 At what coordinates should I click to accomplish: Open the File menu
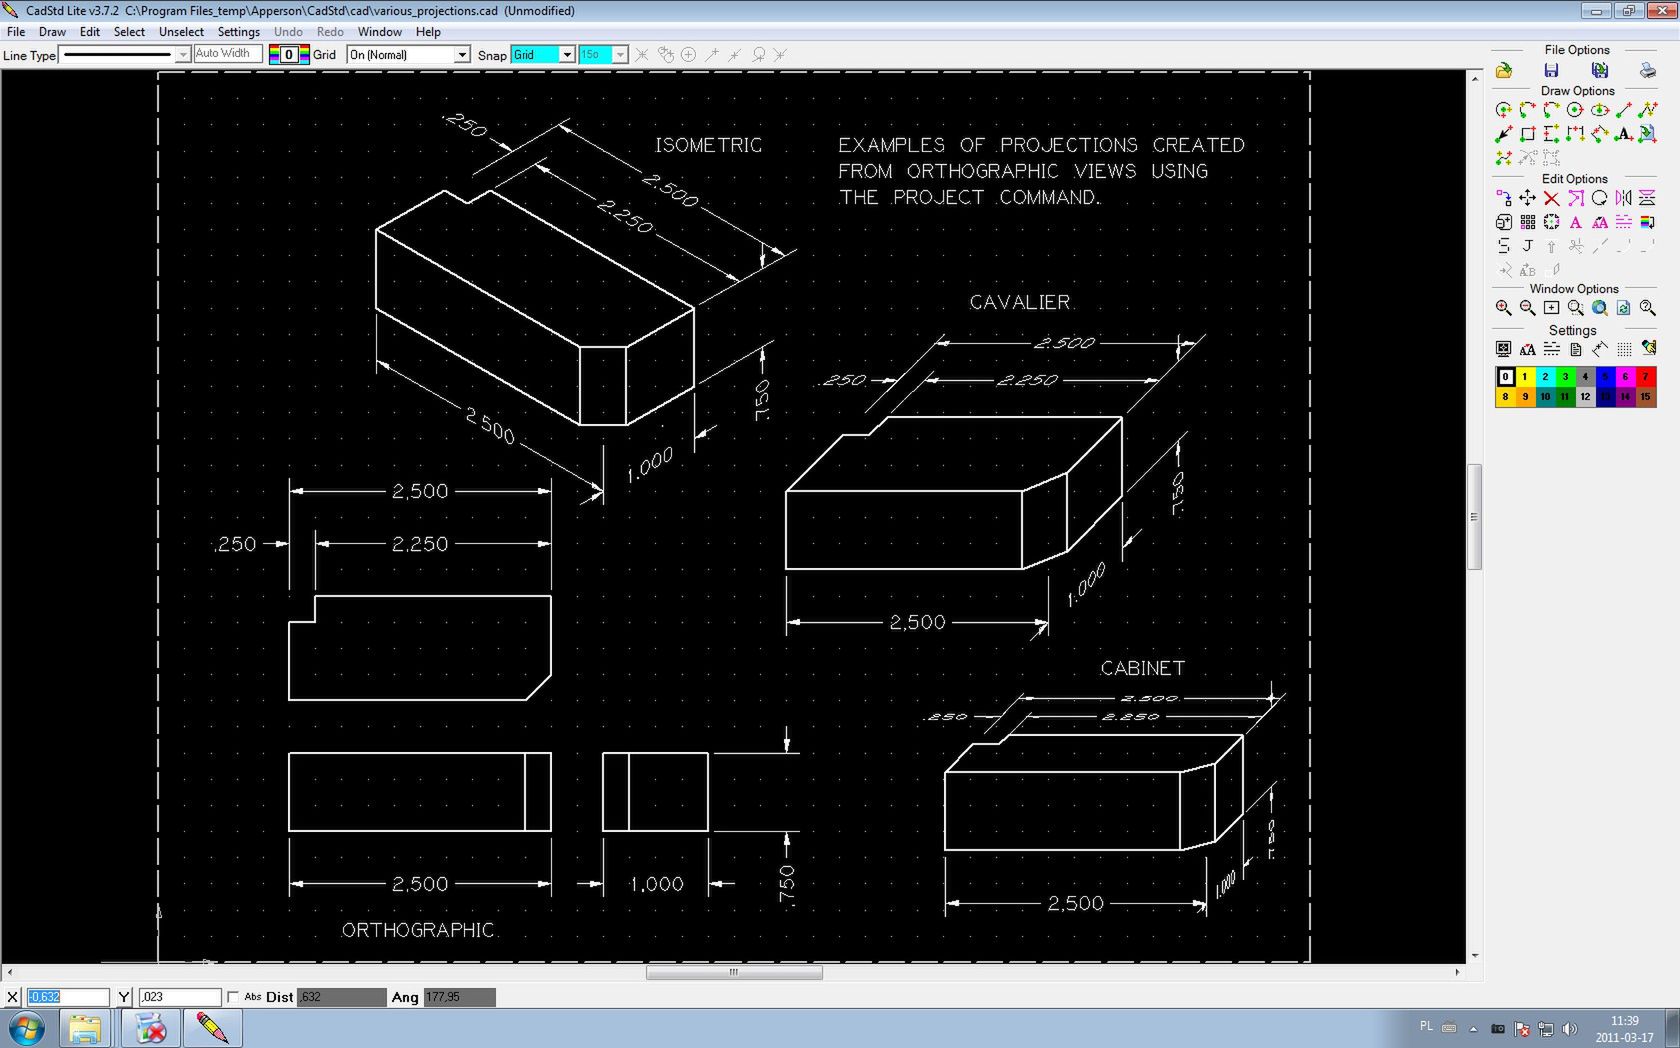pos(16,32)
